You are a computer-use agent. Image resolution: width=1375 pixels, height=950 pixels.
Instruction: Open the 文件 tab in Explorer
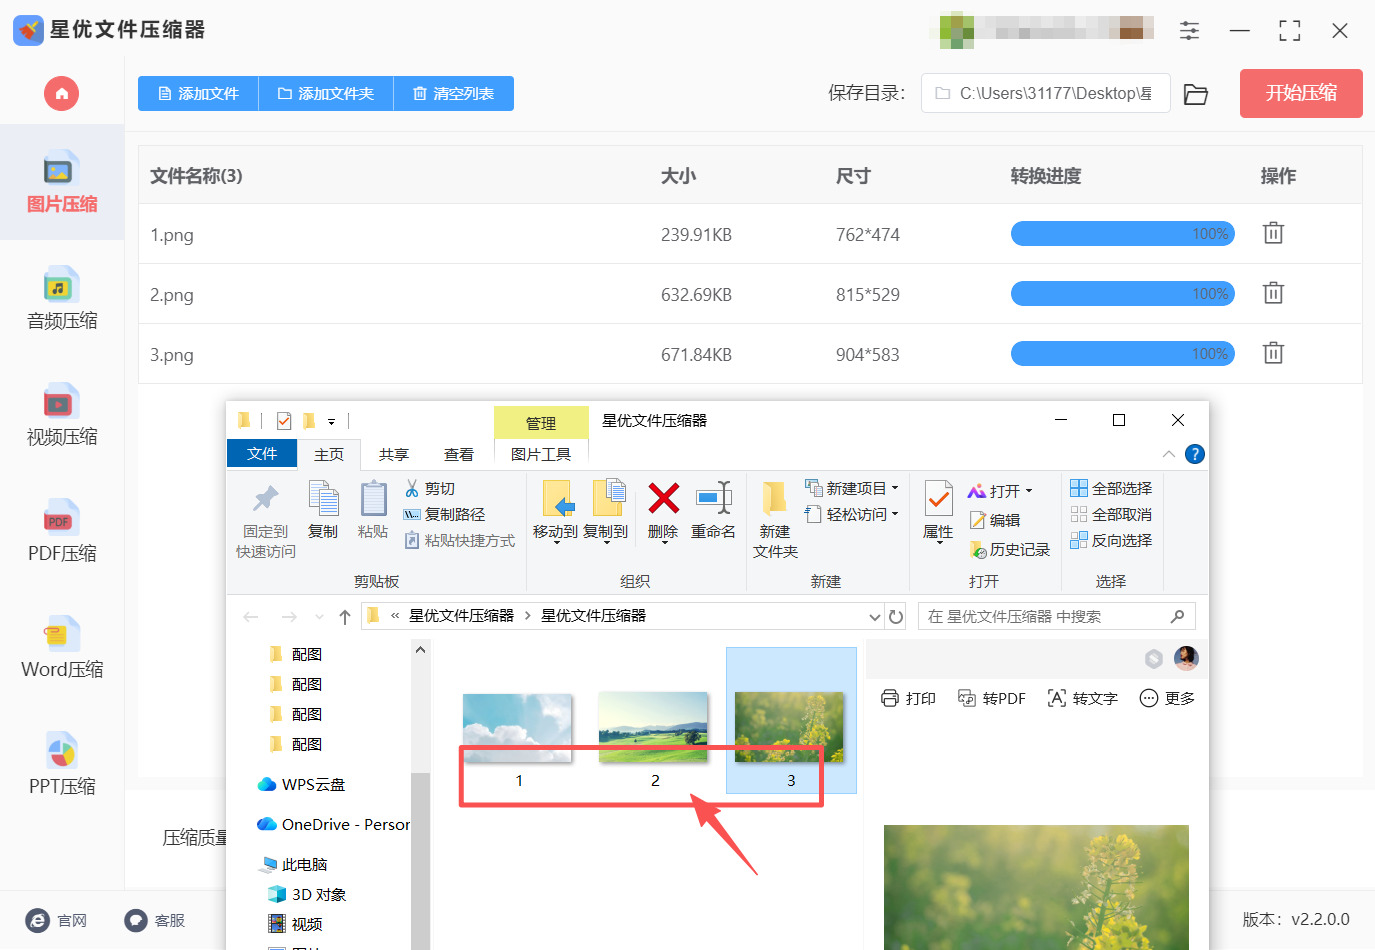point(262,453)
